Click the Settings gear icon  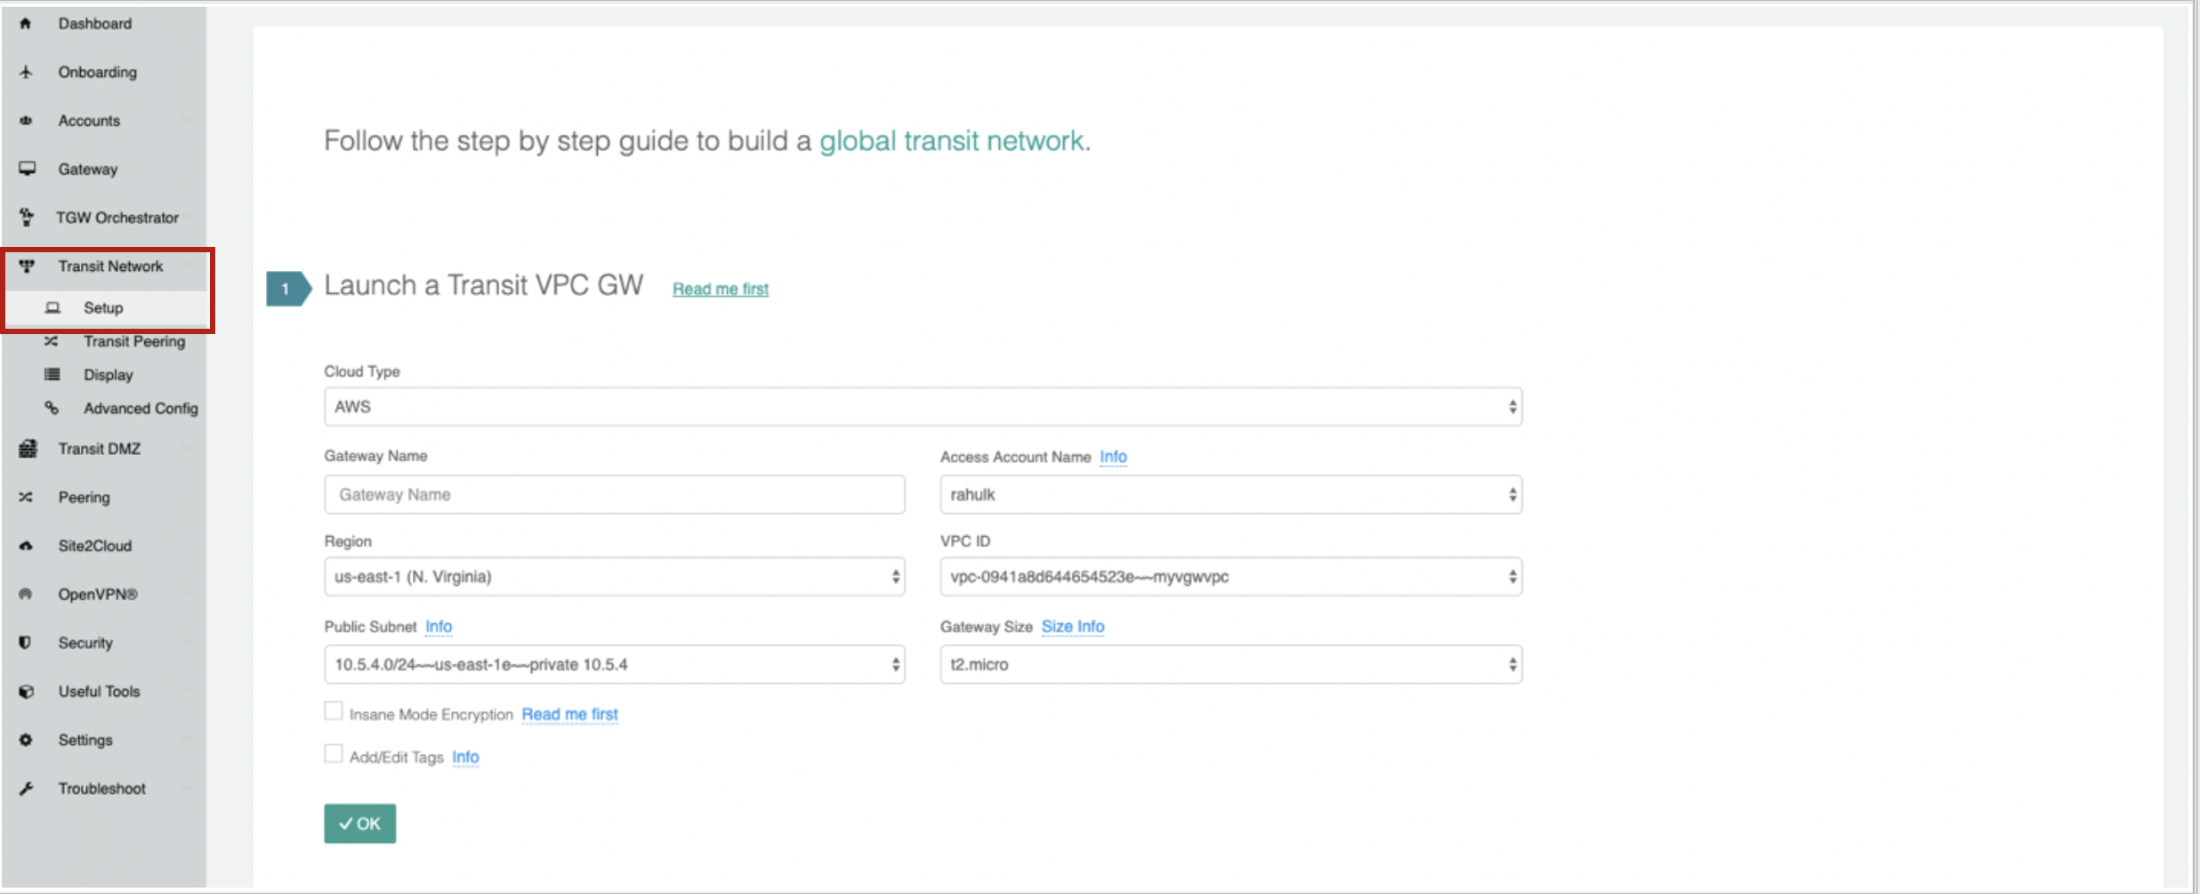tap(26, 740)
